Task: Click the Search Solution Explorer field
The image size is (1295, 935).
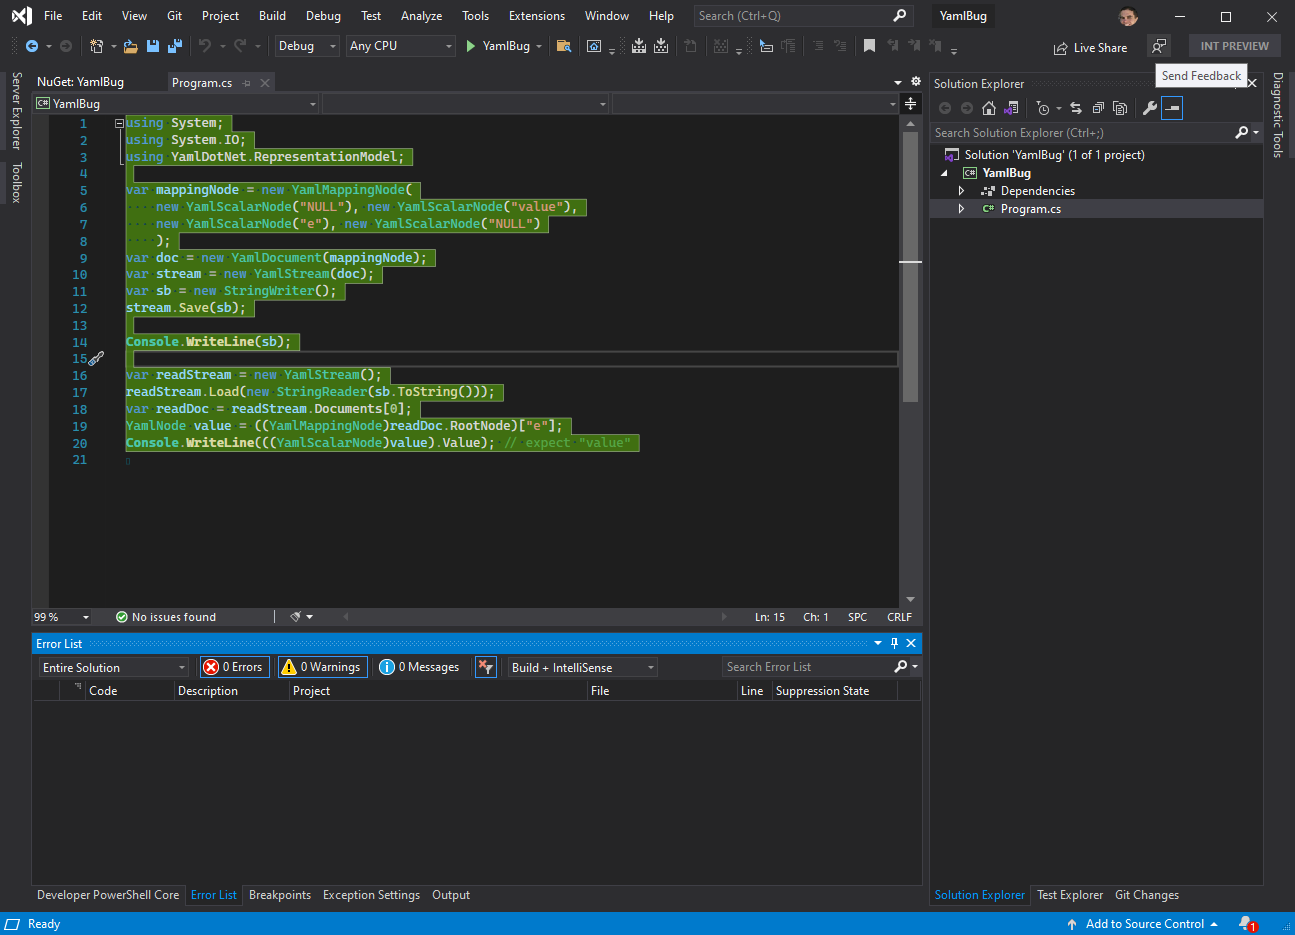Action: click(x=1080, y=132)
